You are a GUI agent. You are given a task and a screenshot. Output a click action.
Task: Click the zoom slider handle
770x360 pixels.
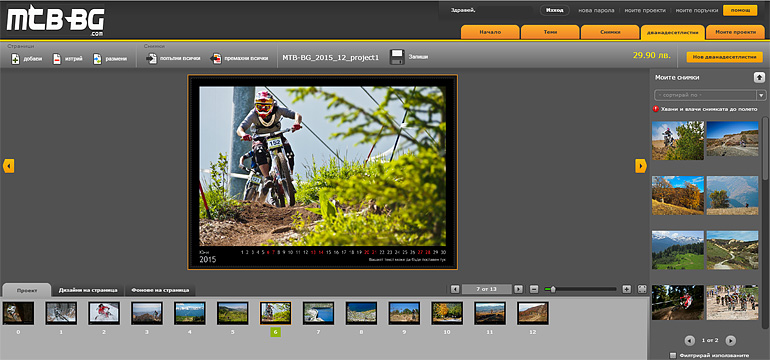click(552, 289)
